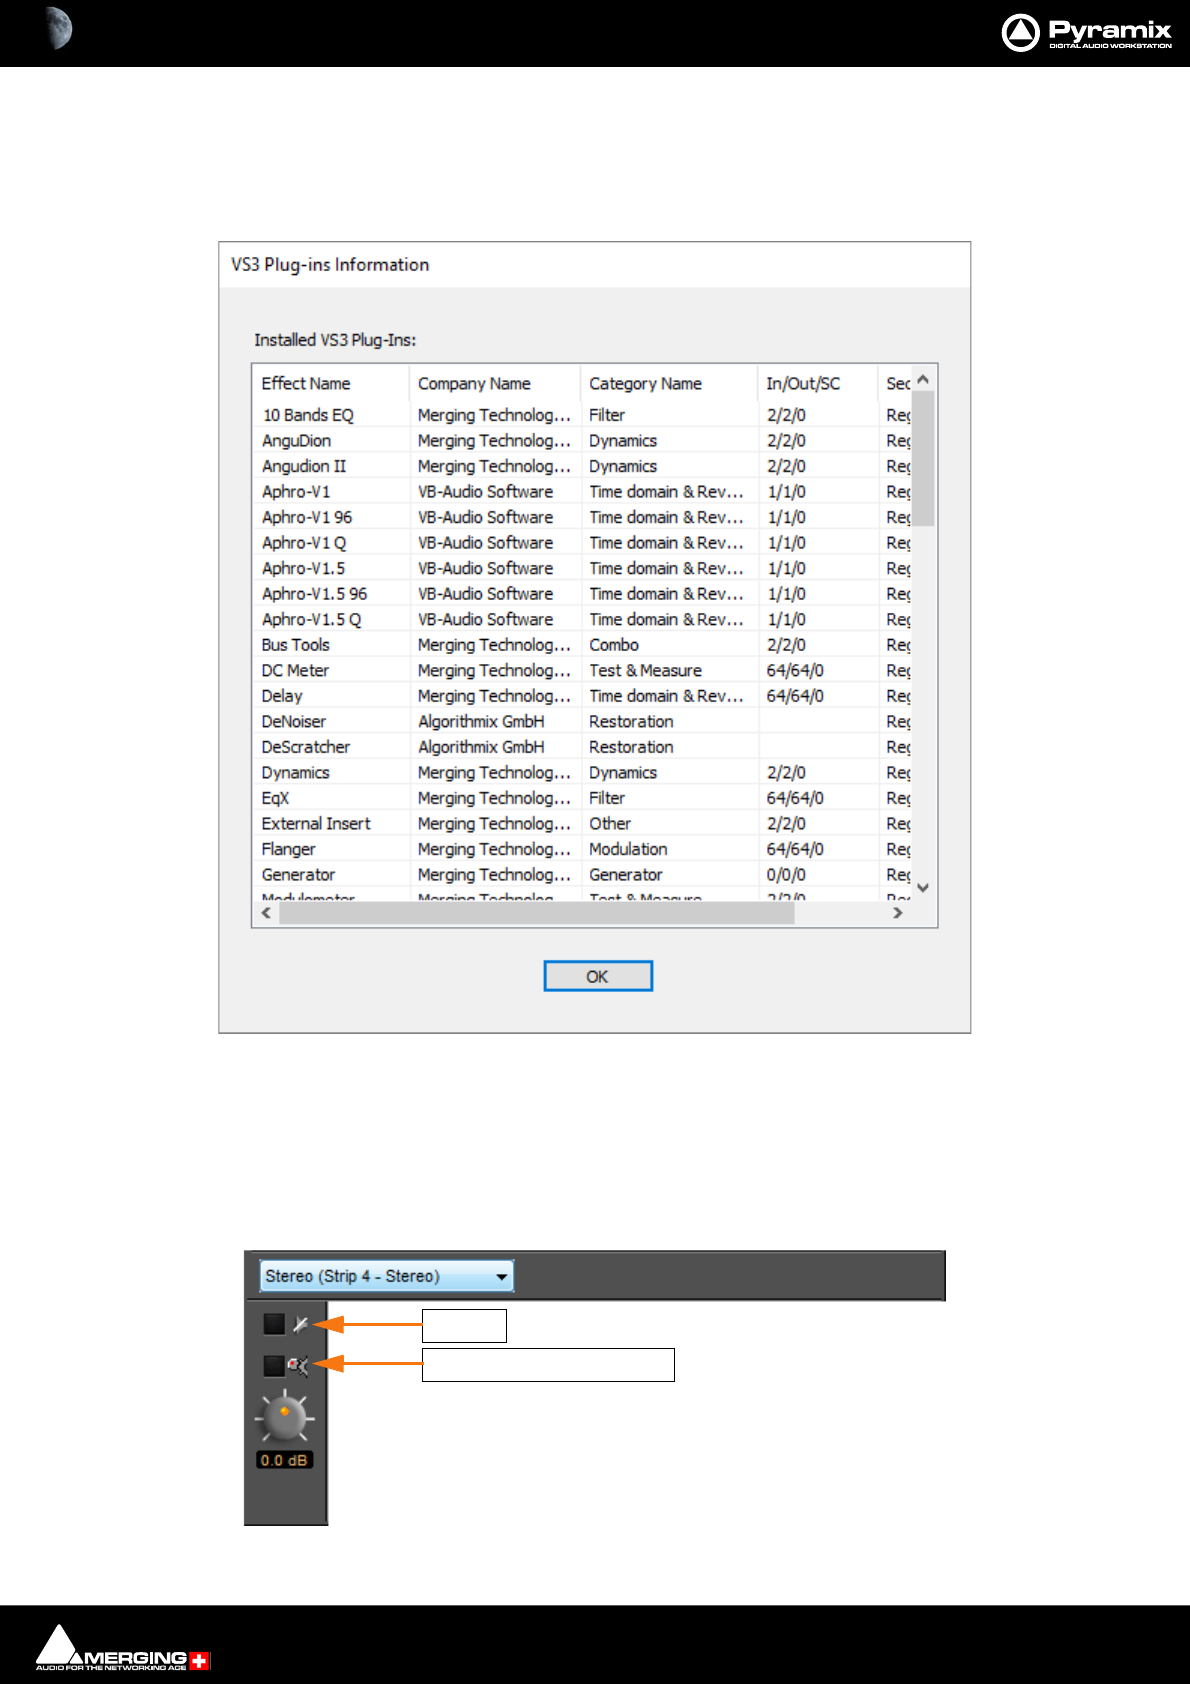The image size is (1190, 1684).
Task: Select the Dynamics effect name row
Action: [582, 772]
